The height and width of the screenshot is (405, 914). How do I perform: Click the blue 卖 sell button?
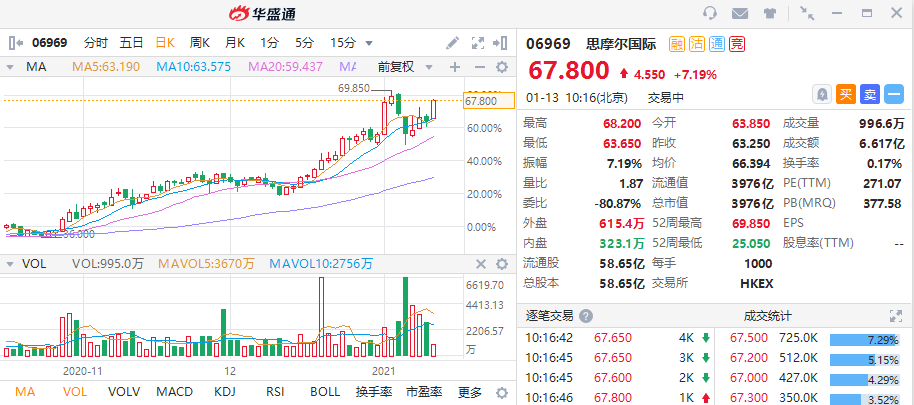(x=870, y=94)
